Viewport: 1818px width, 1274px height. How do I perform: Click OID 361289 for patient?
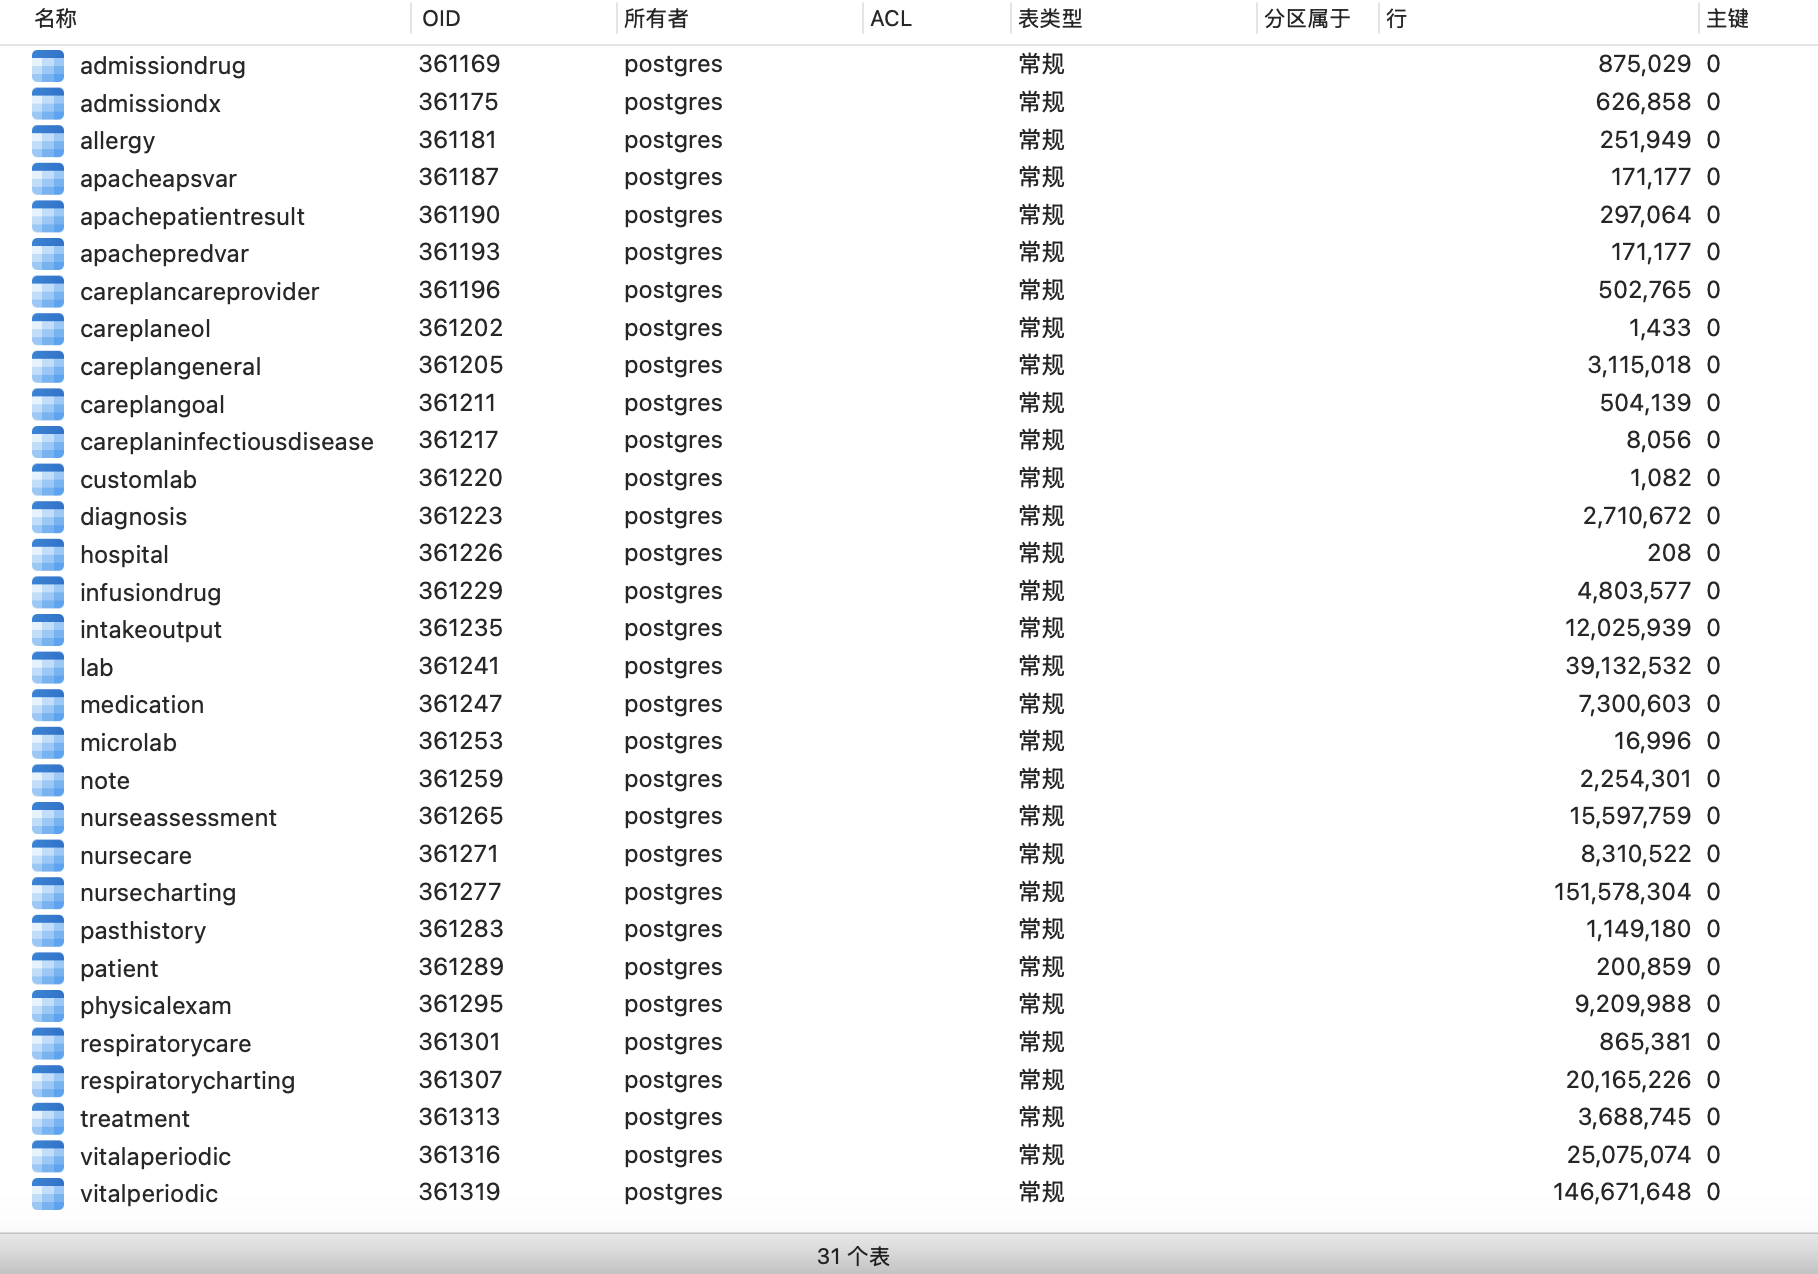461,967
